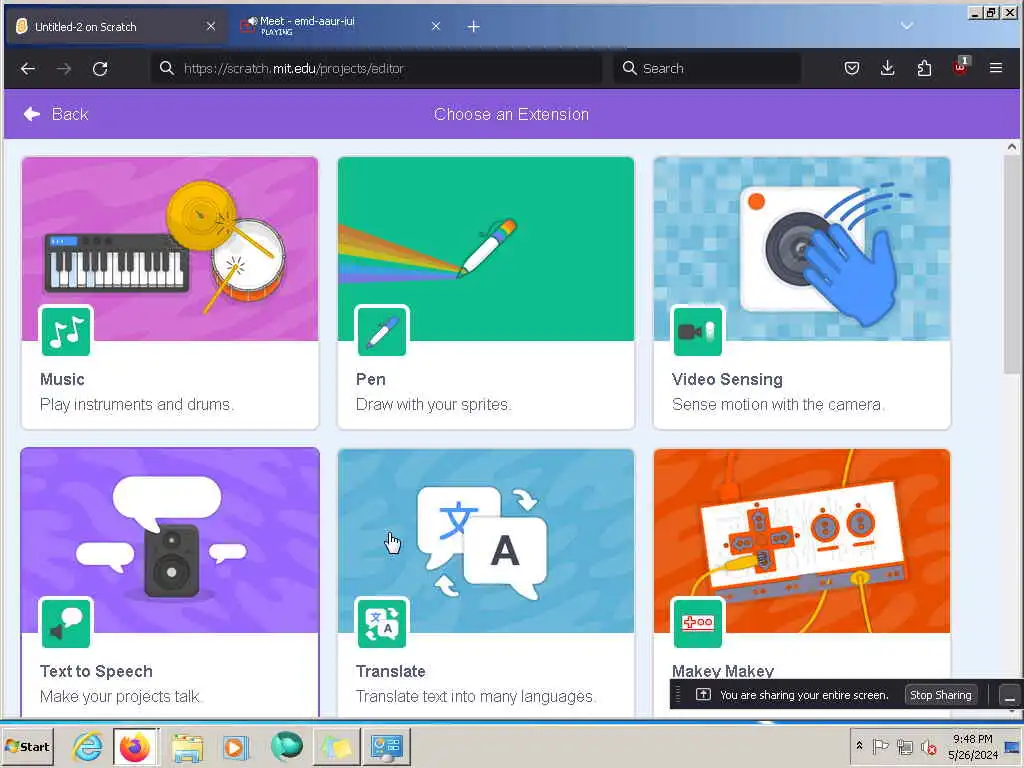This screenshot has width=1024, height=768.
Task: Select the Makey Makey card artwork
Action: pyautogui.click(x=802, y=541)
